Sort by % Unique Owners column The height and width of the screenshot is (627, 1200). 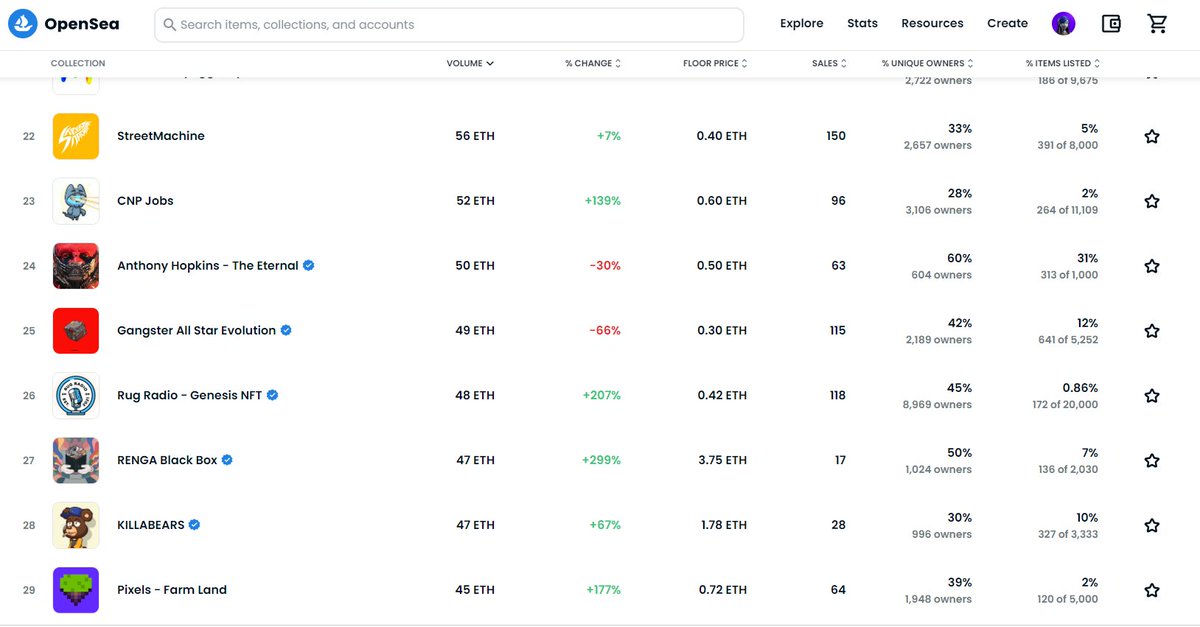(927, 63)
